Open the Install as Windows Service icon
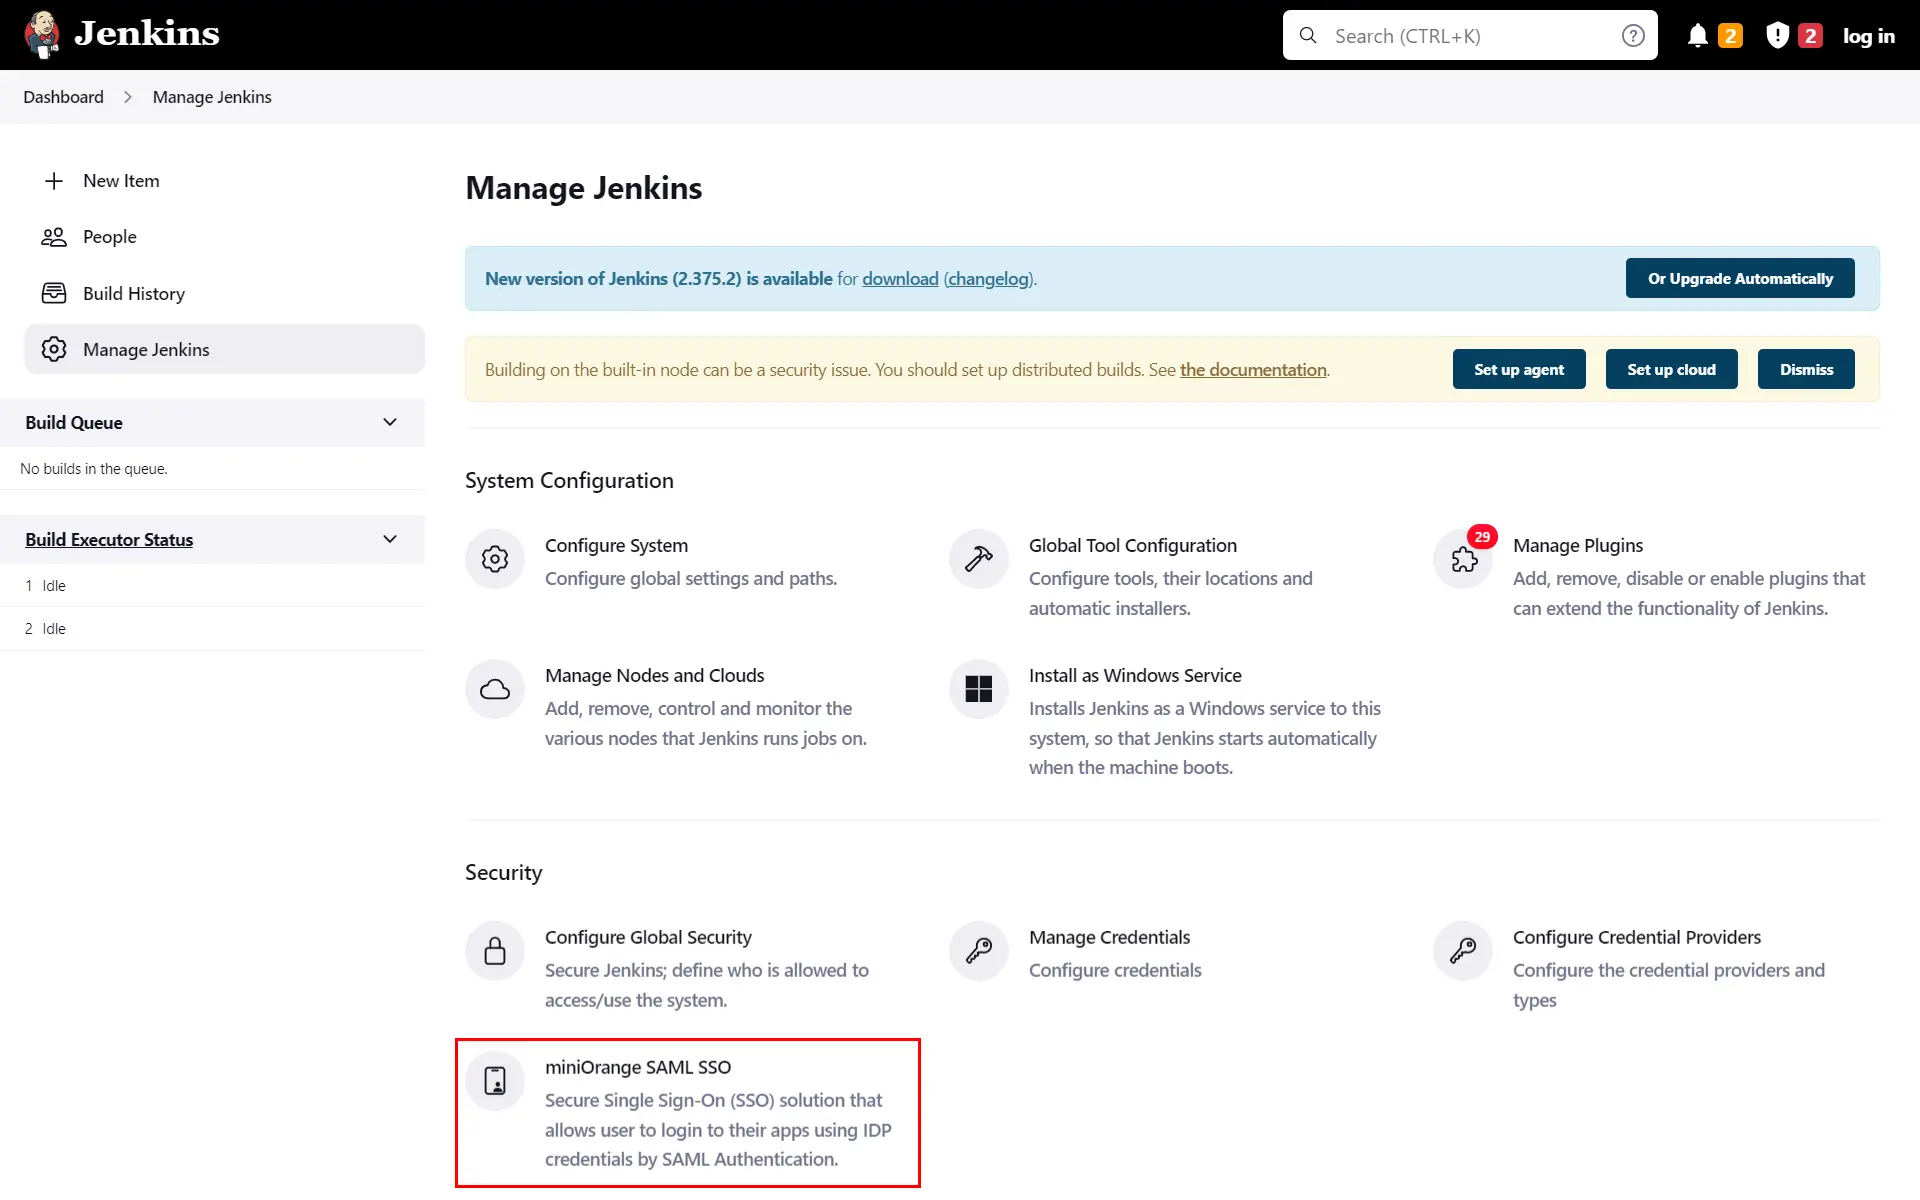 978,689
